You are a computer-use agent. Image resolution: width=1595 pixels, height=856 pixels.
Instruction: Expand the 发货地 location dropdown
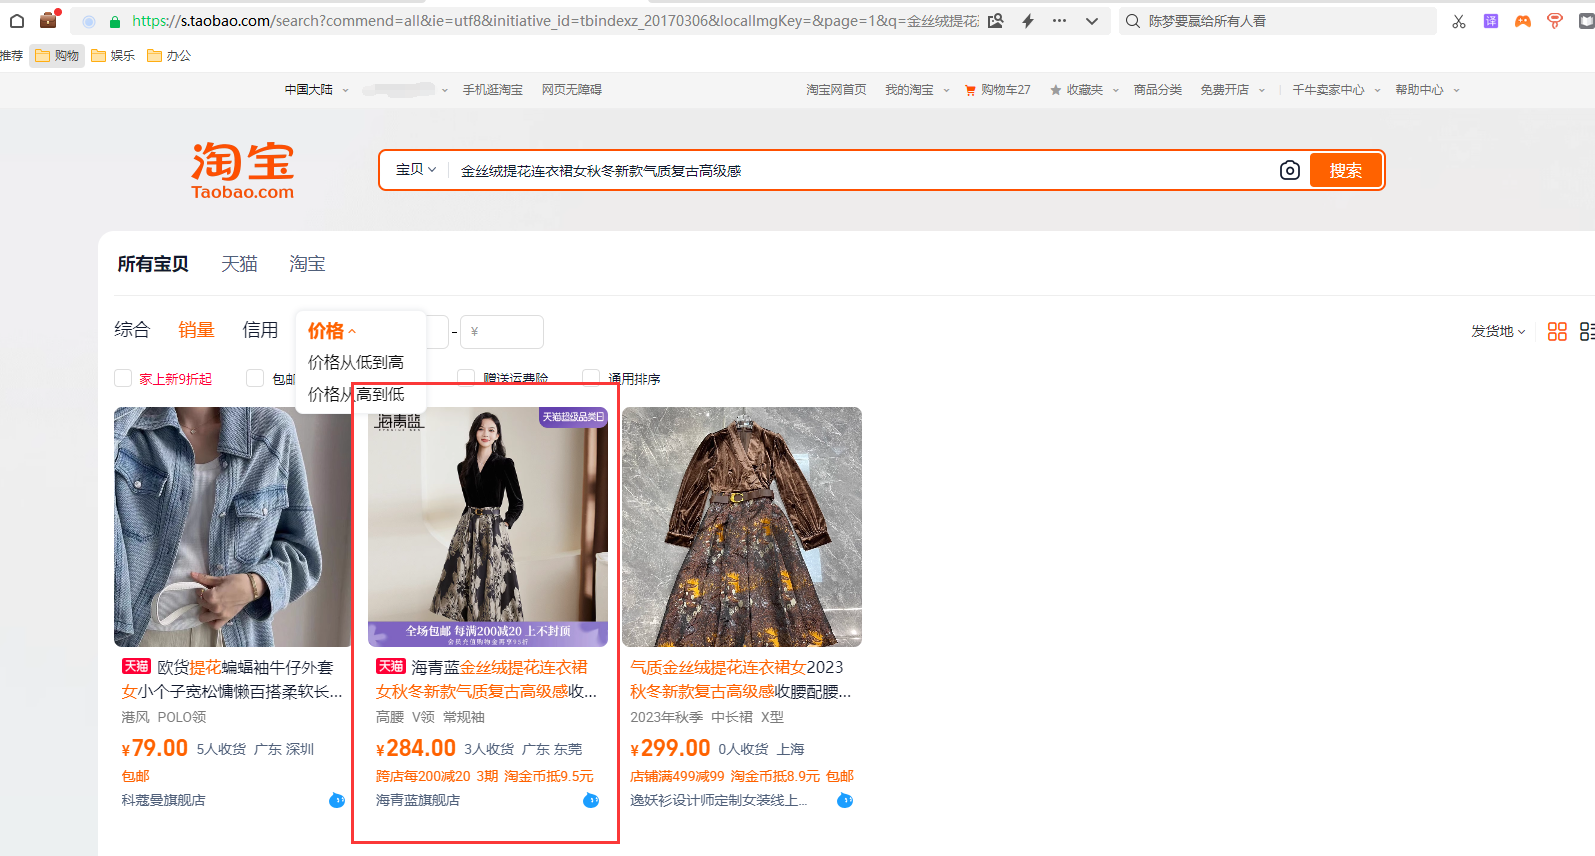[1497, 332]
